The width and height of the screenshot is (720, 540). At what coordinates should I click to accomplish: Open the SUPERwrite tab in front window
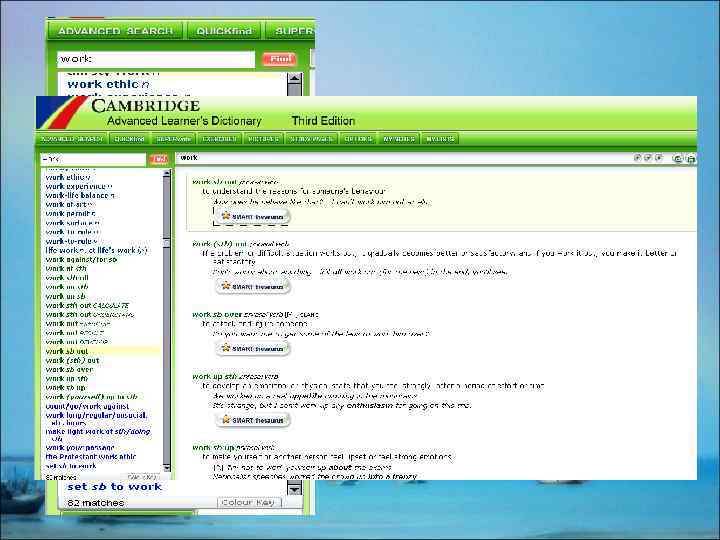pyautogui.click(x=174, y=139)
